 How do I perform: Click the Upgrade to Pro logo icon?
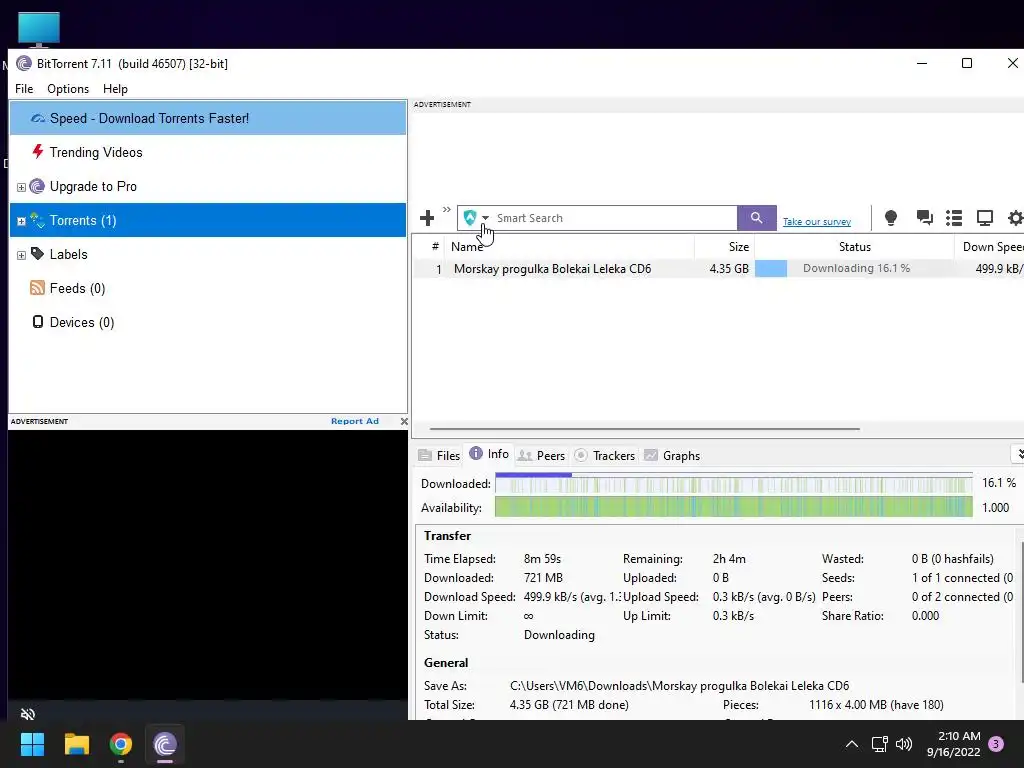[37, 186]
